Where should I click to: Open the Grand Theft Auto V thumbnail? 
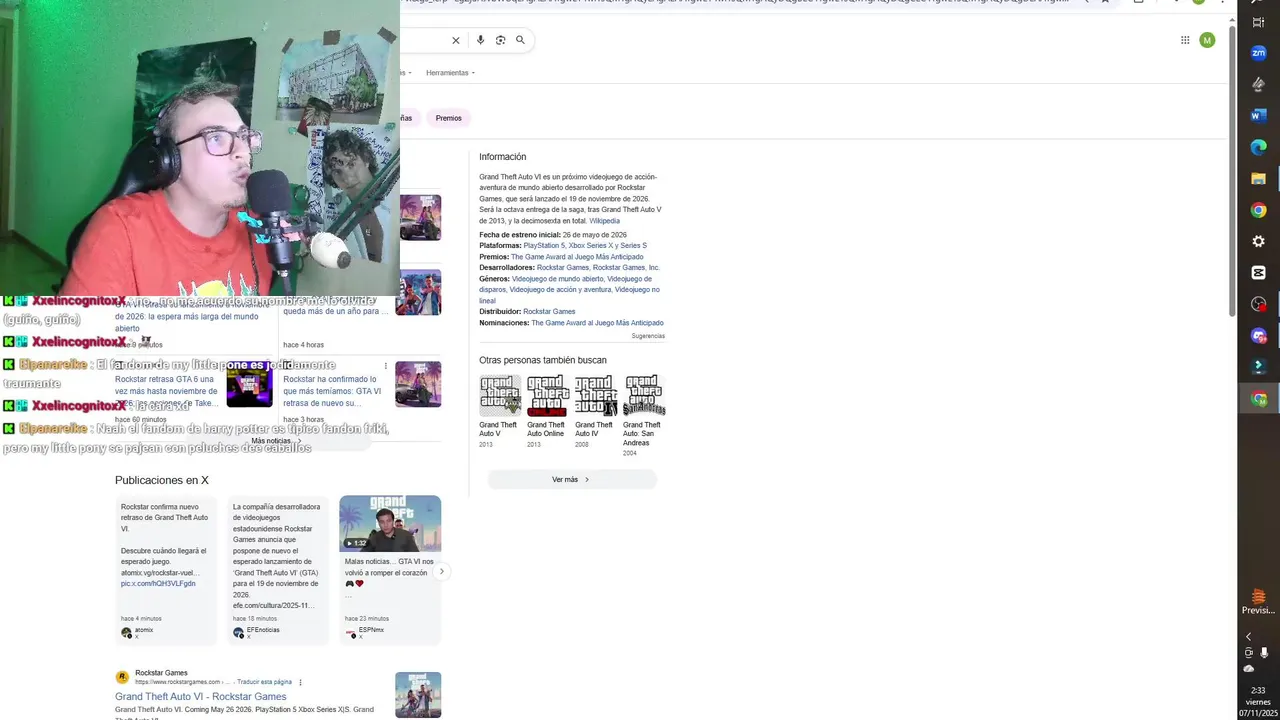tap(500, 396)
